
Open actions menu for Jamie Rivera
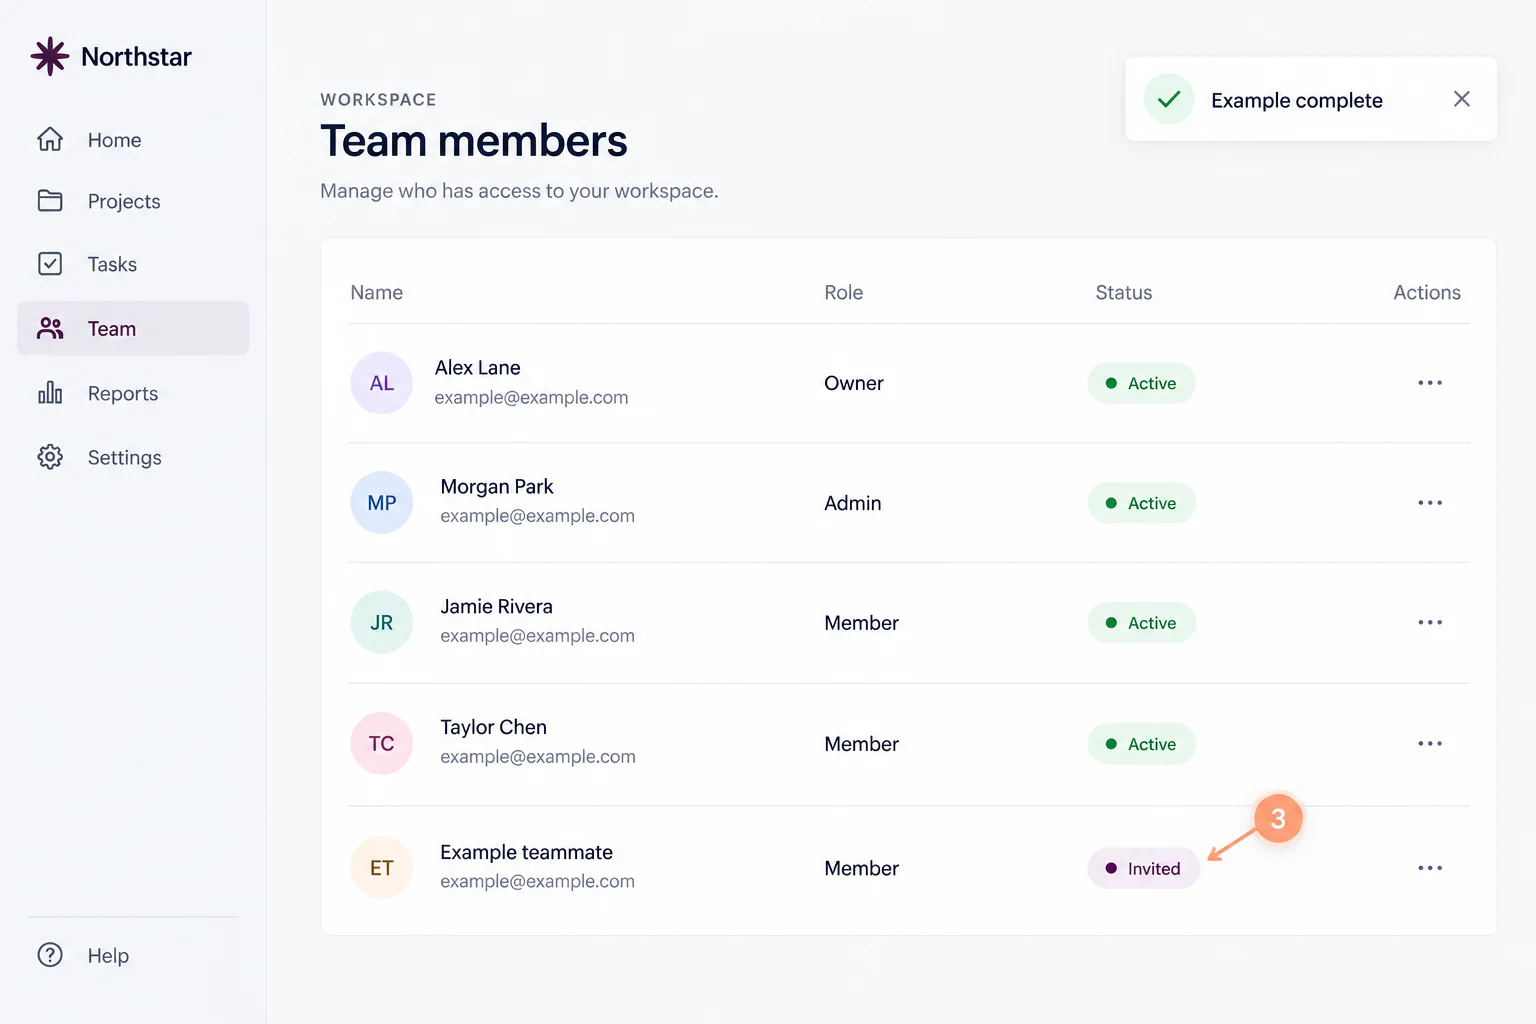click(1430, 623)
